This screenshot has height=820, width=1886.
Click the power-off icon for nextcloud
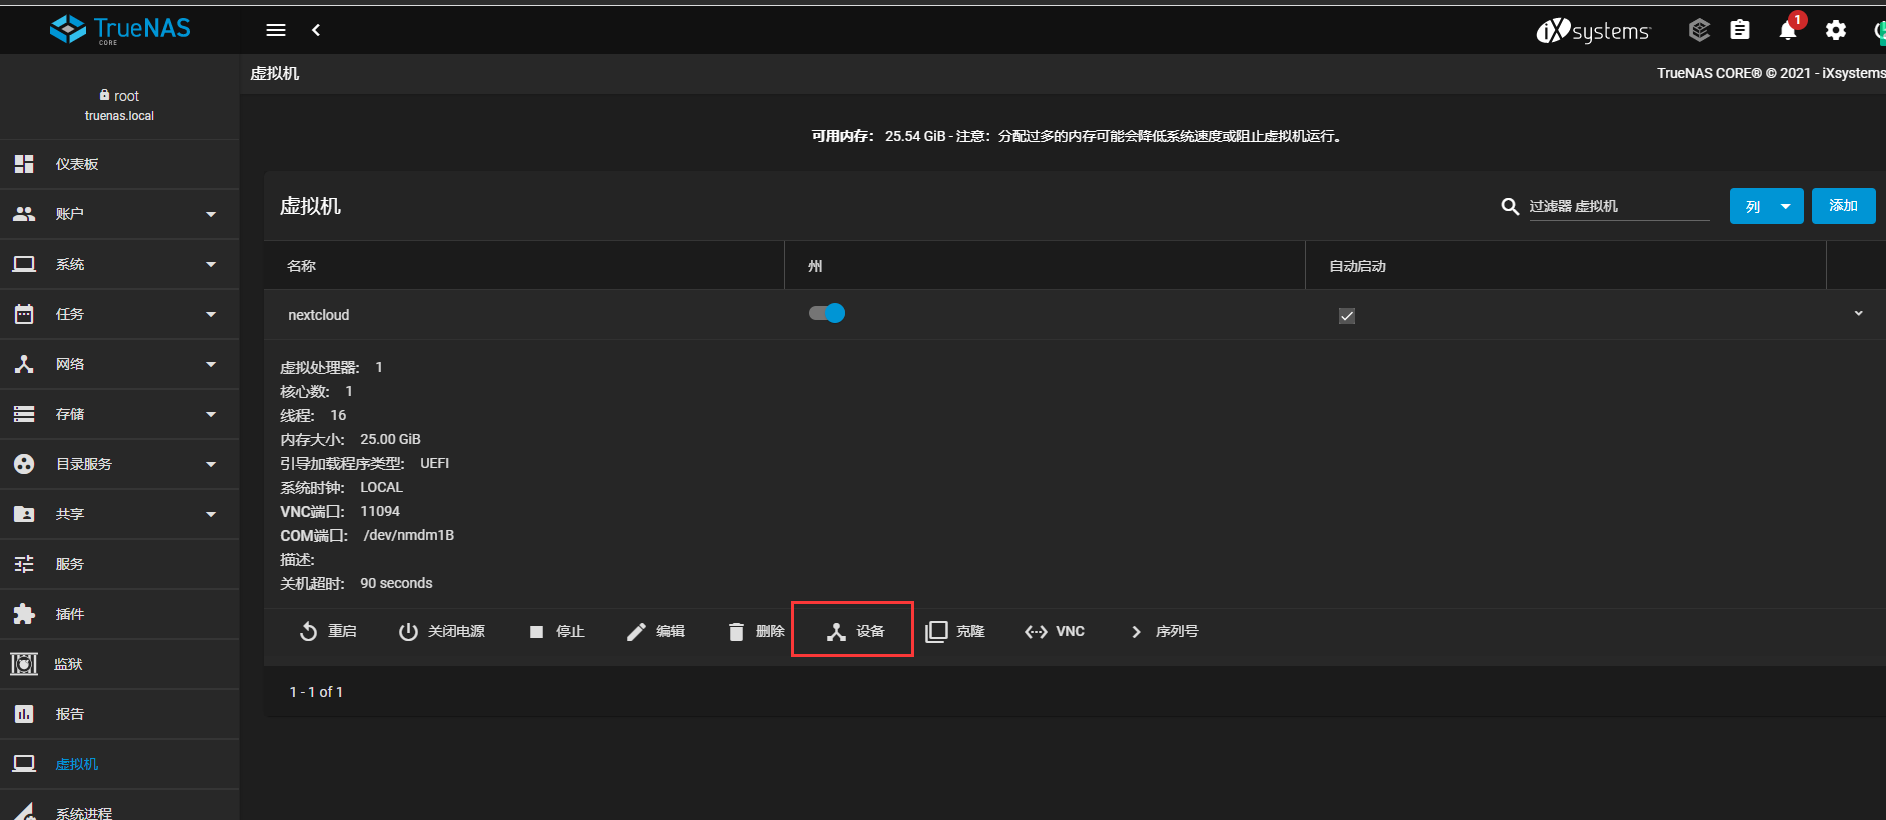(x=408, y=631)
